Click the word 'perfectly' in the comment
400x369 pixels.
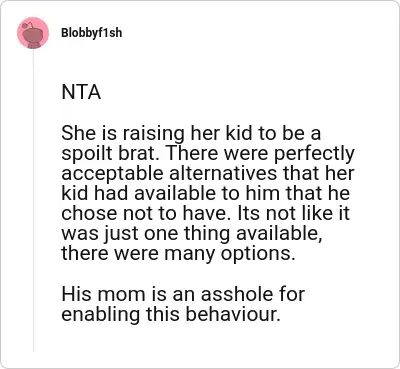[x=315, y=154]
